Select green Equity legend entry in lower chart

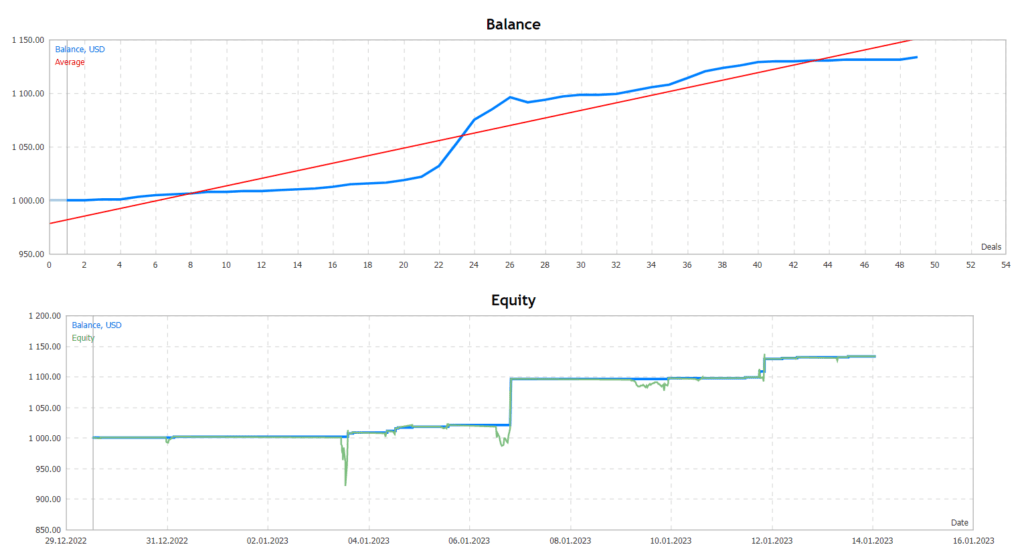click(82, 337)
